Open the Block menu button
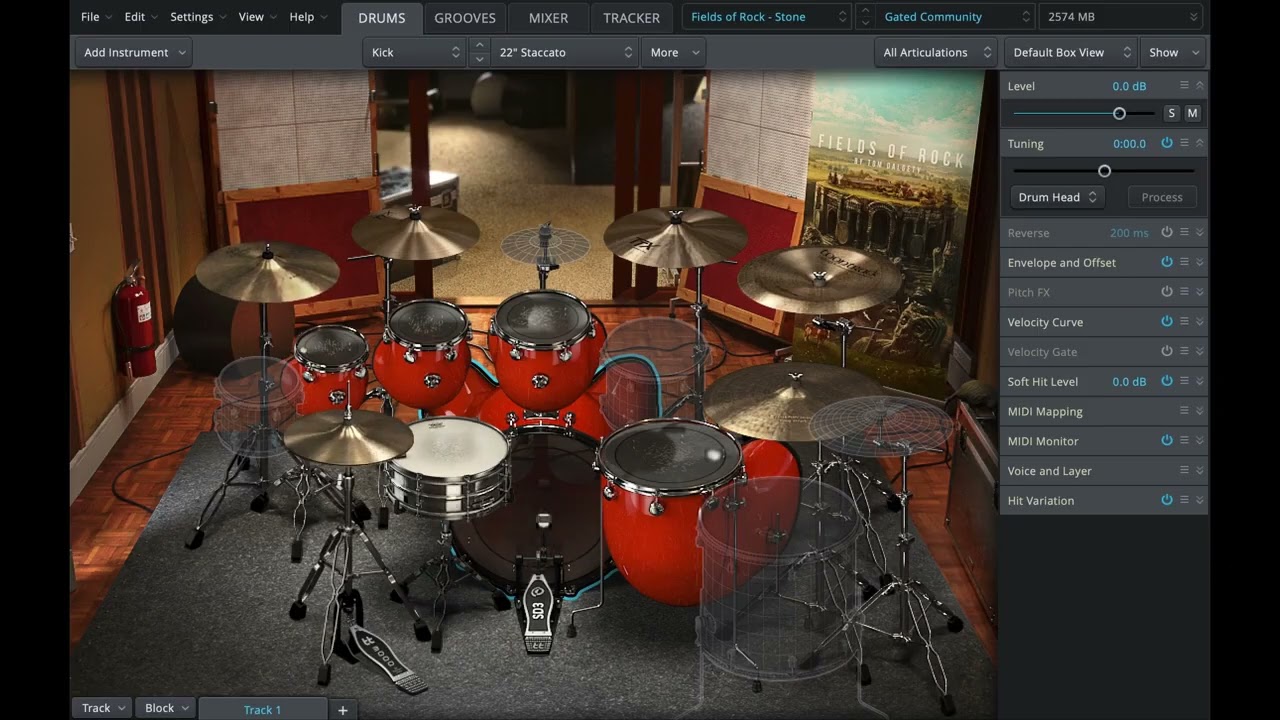Viewport: 1280px width, 720px height. 165,708
